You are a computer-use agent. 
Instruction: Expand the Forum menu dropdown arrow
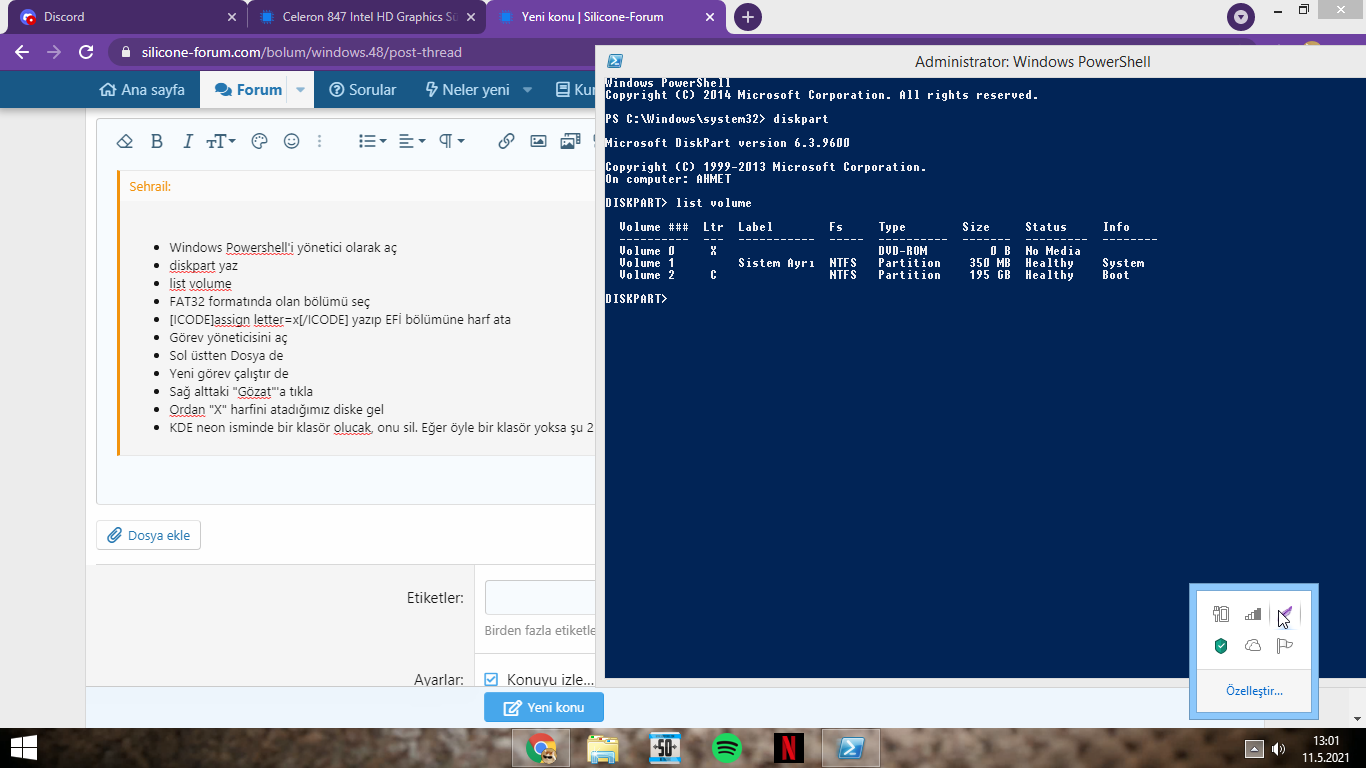[300, 89]
